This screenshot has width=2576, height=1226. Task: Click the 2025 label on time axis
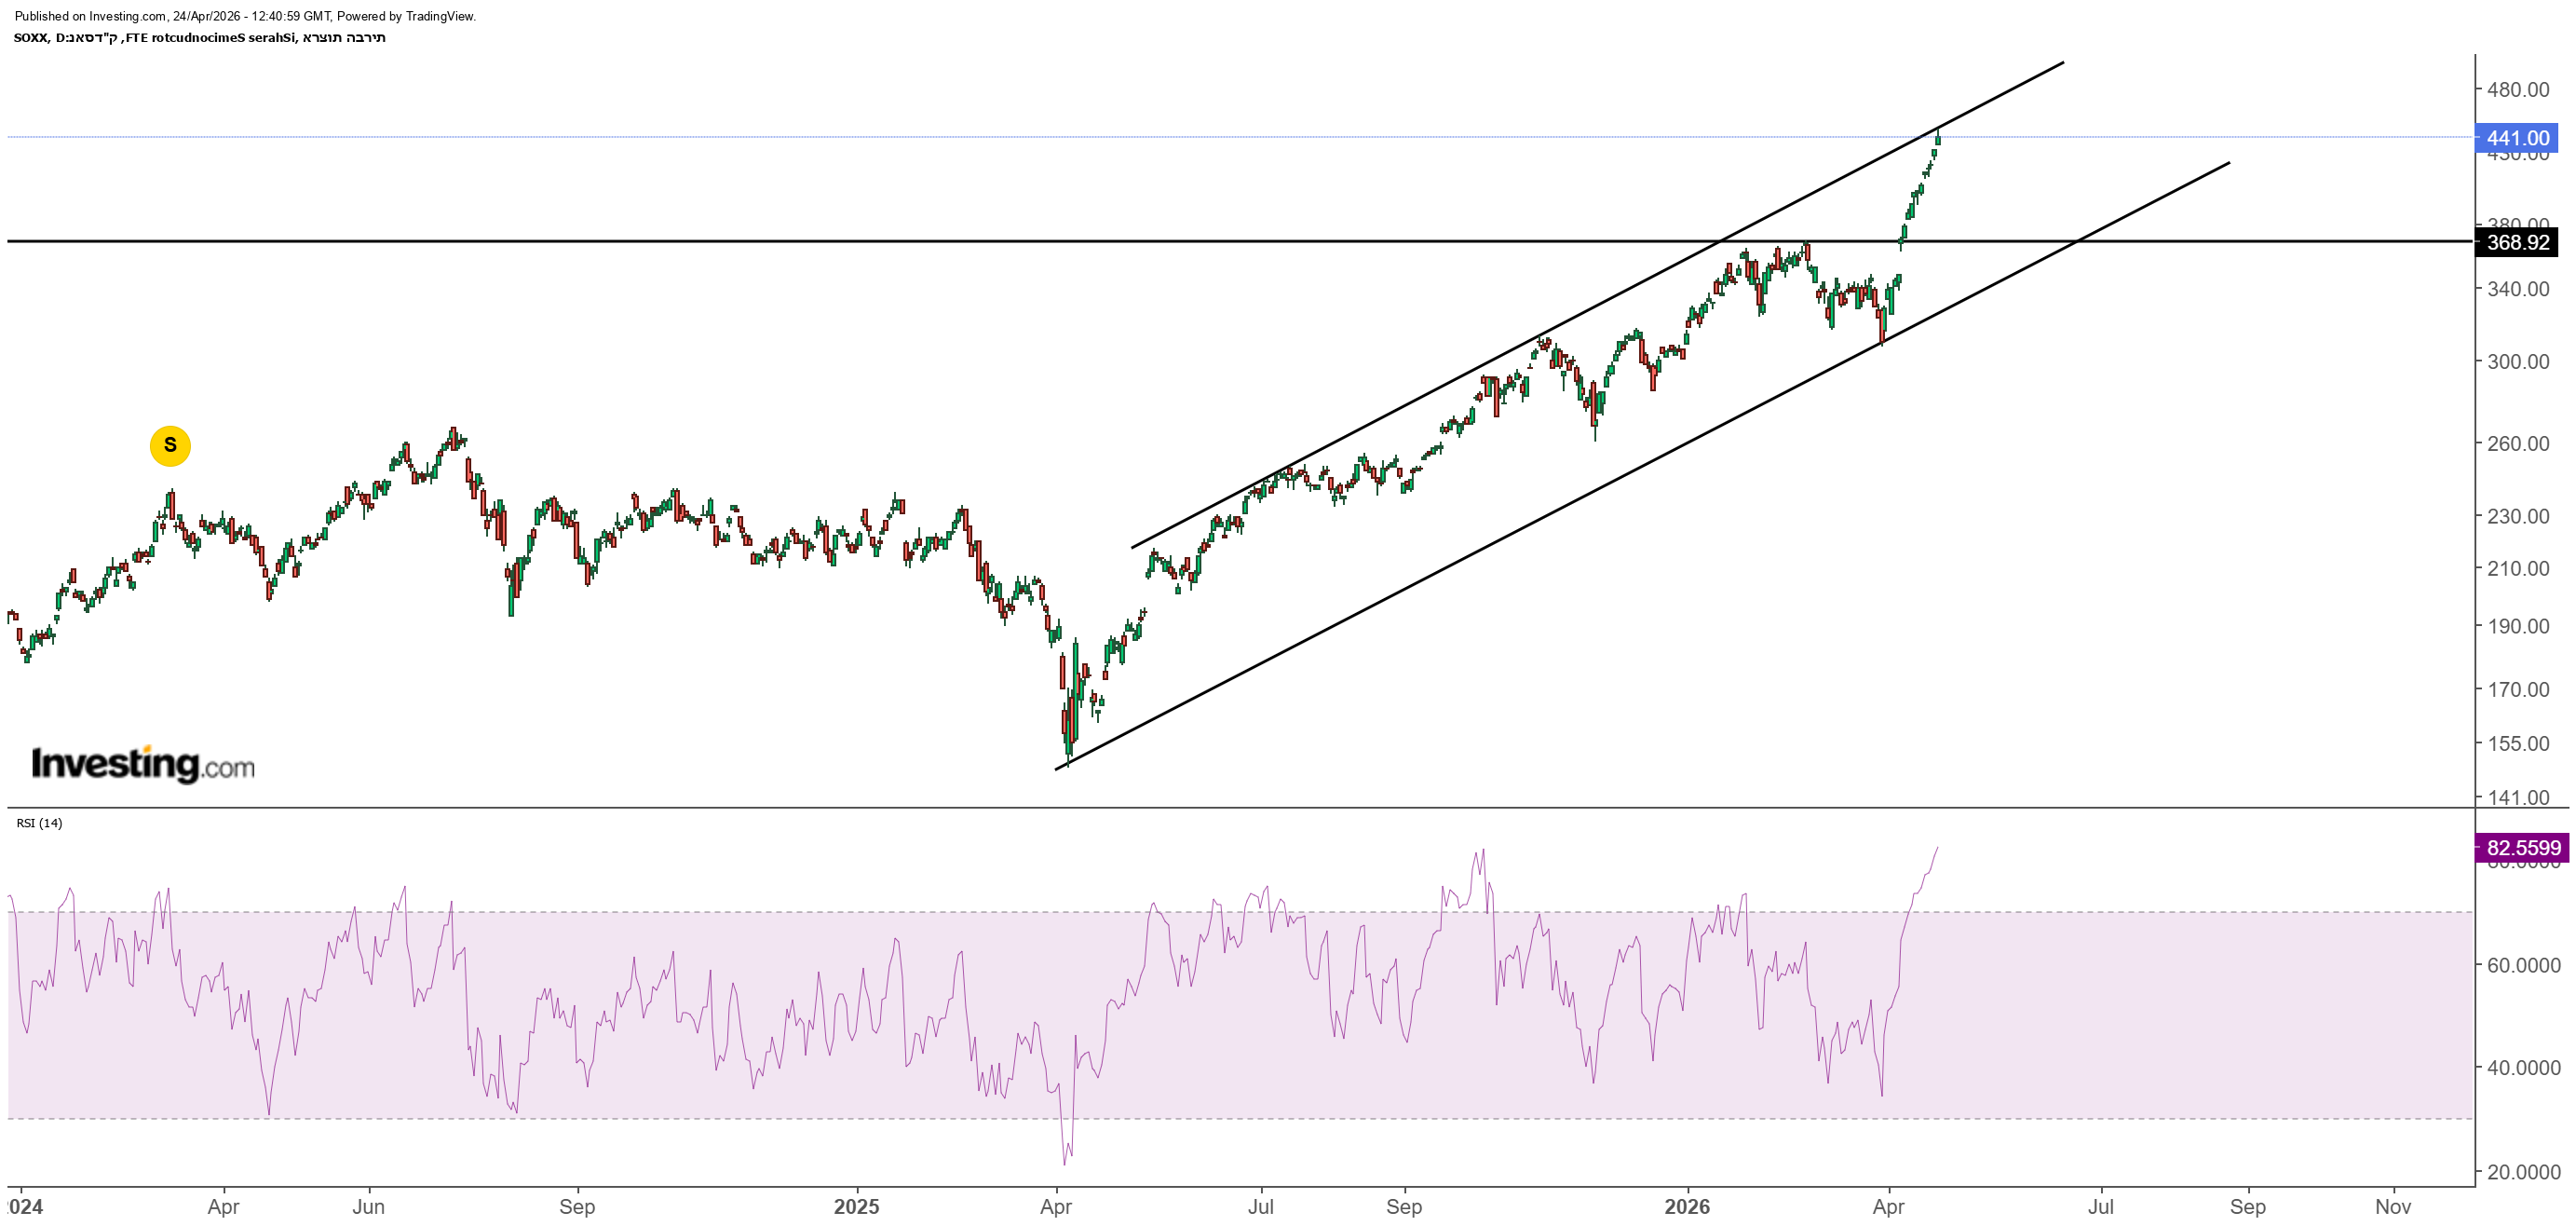(856, 1207)
